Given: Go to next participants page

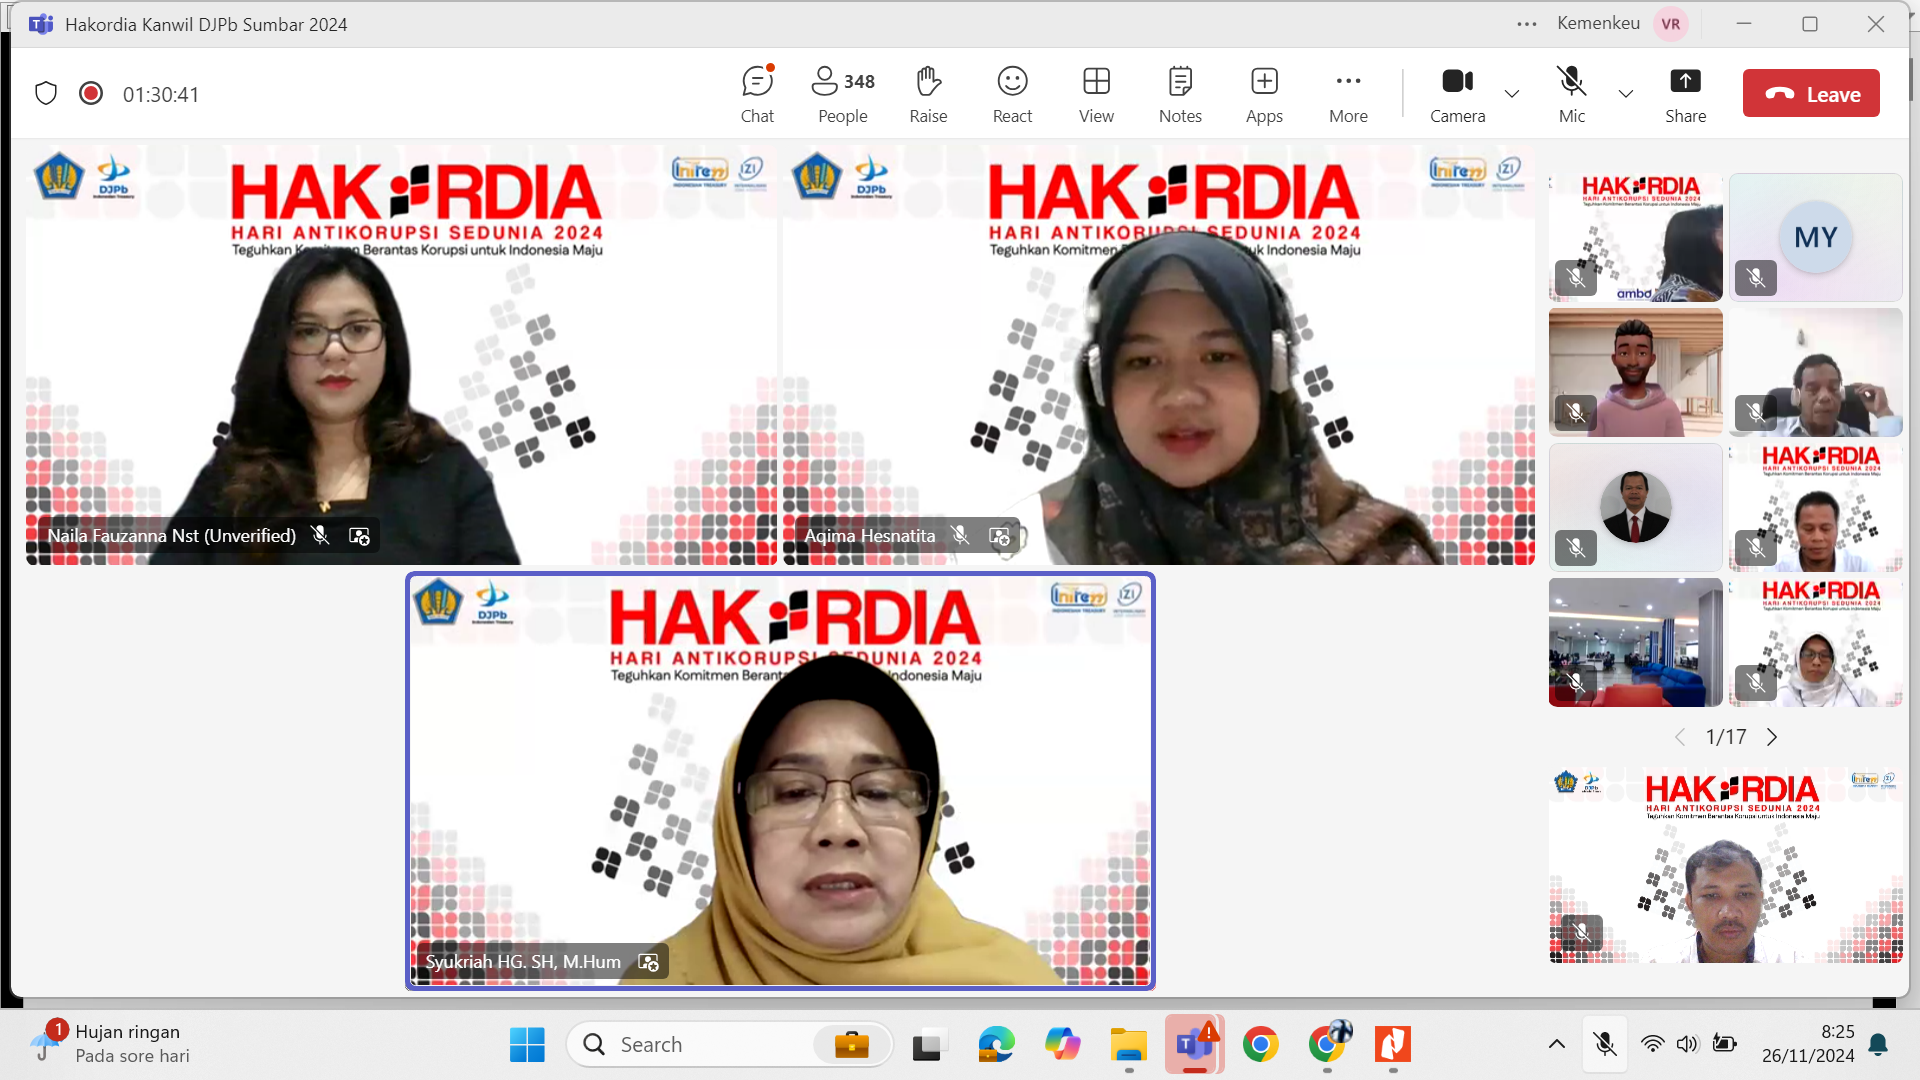Looking at the screenshot, I should pos(1772,737).
